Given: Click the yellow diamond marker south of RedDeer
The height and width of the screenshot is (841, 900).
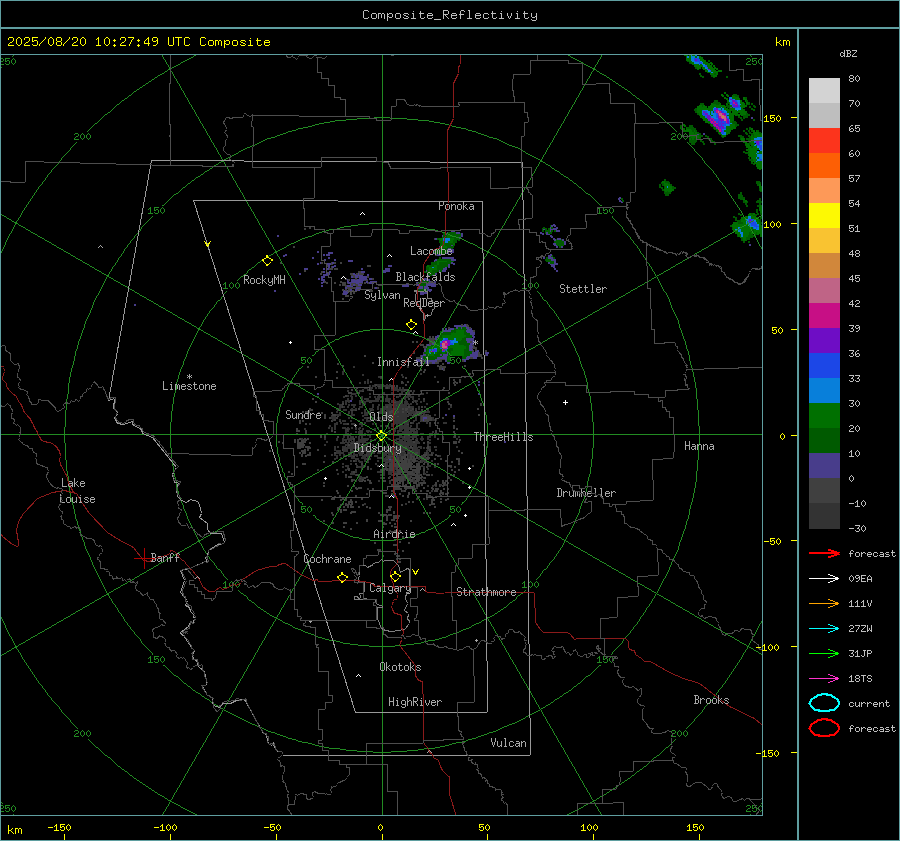Looking at the screenshot, I should (411, 325).
